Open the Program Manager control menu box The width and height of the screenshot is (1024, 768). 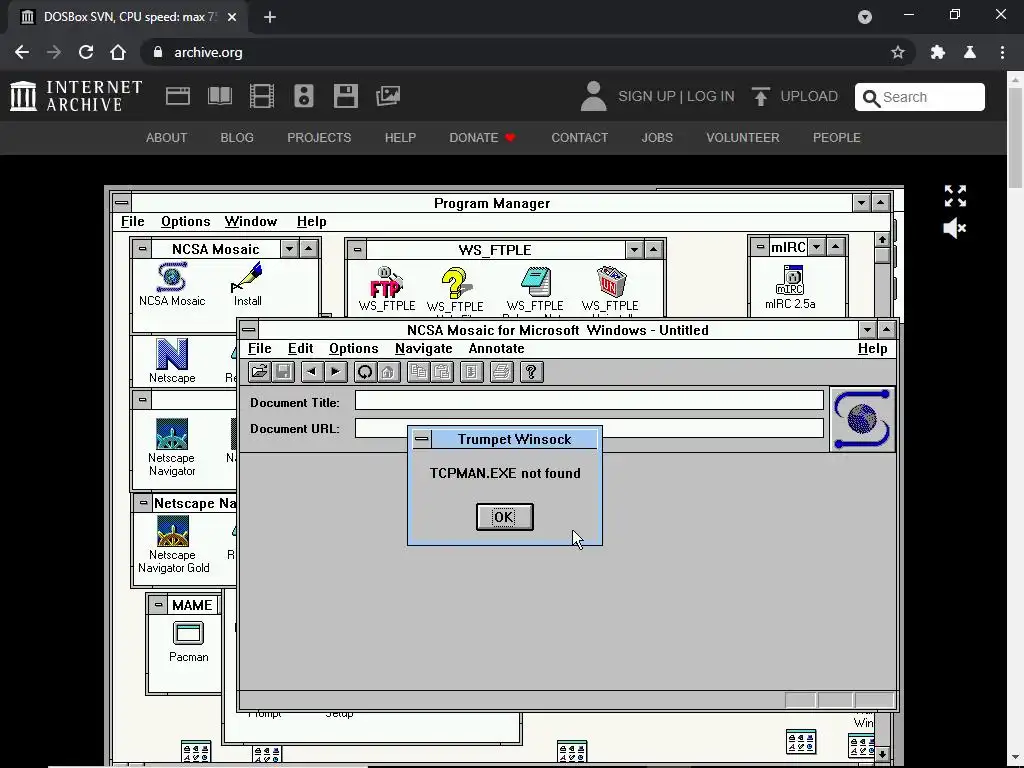pos(121,202)
